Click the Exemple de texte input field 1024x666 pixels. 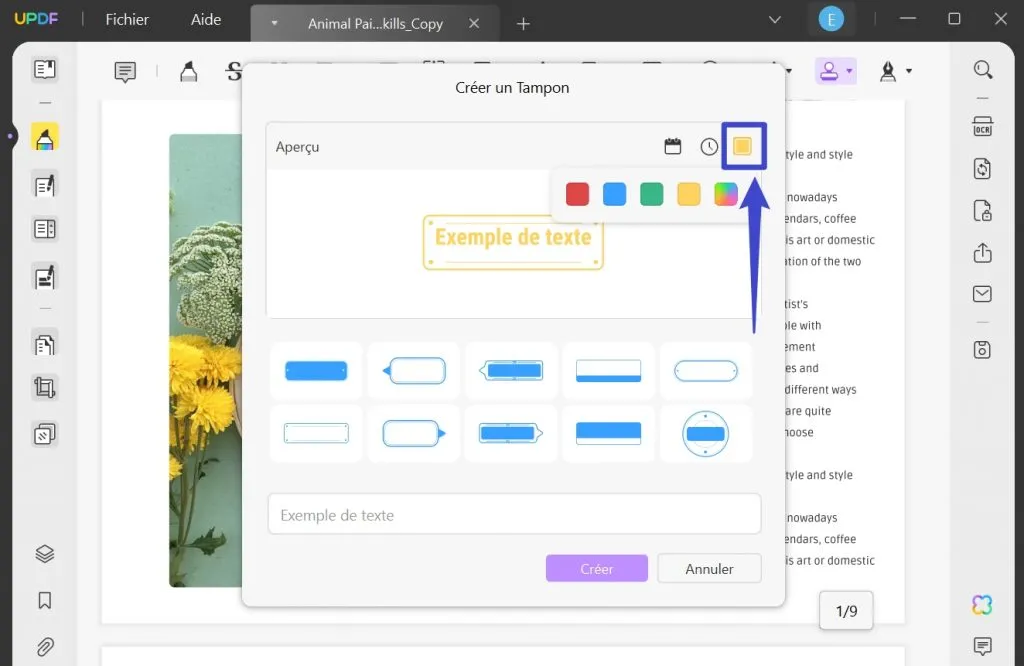pyautogui.click(x=515, y=515)
